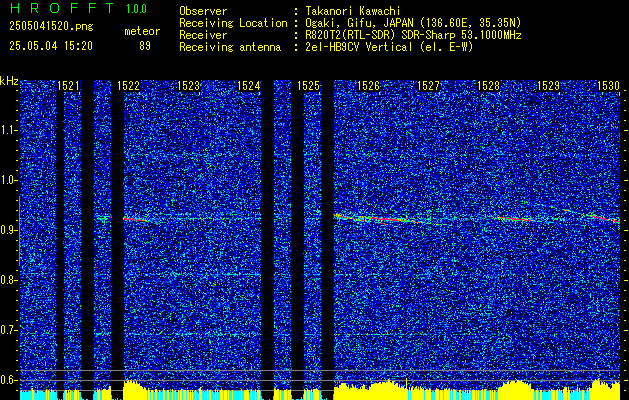Click the name Takanori Kawachi
This screenshot has height=400, width=629.
pos(353,11)
